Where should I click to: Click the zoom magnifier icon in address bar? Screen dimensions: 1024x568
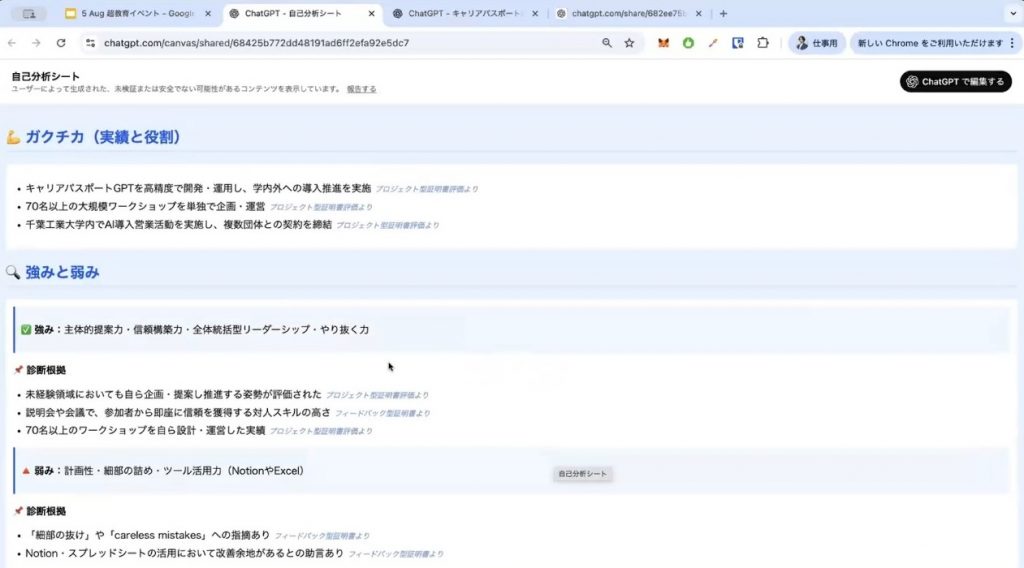coord(607,43)
